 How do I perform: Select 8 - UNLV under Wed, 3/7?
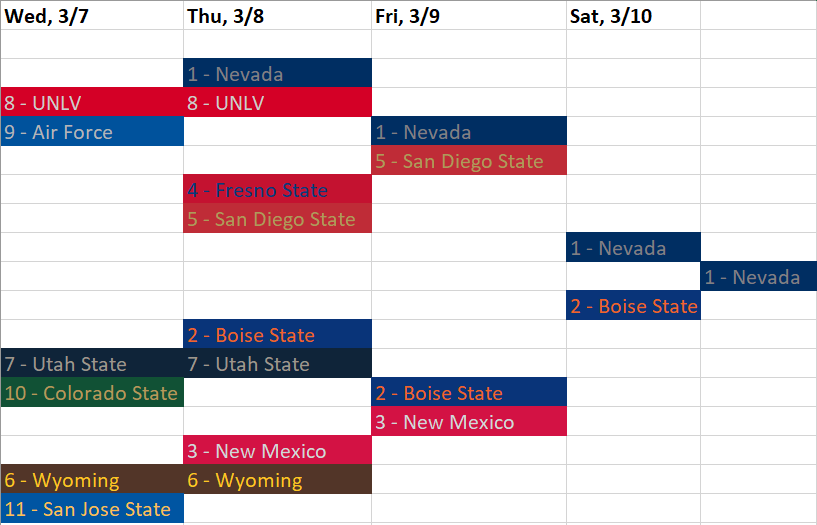(92, 103)
